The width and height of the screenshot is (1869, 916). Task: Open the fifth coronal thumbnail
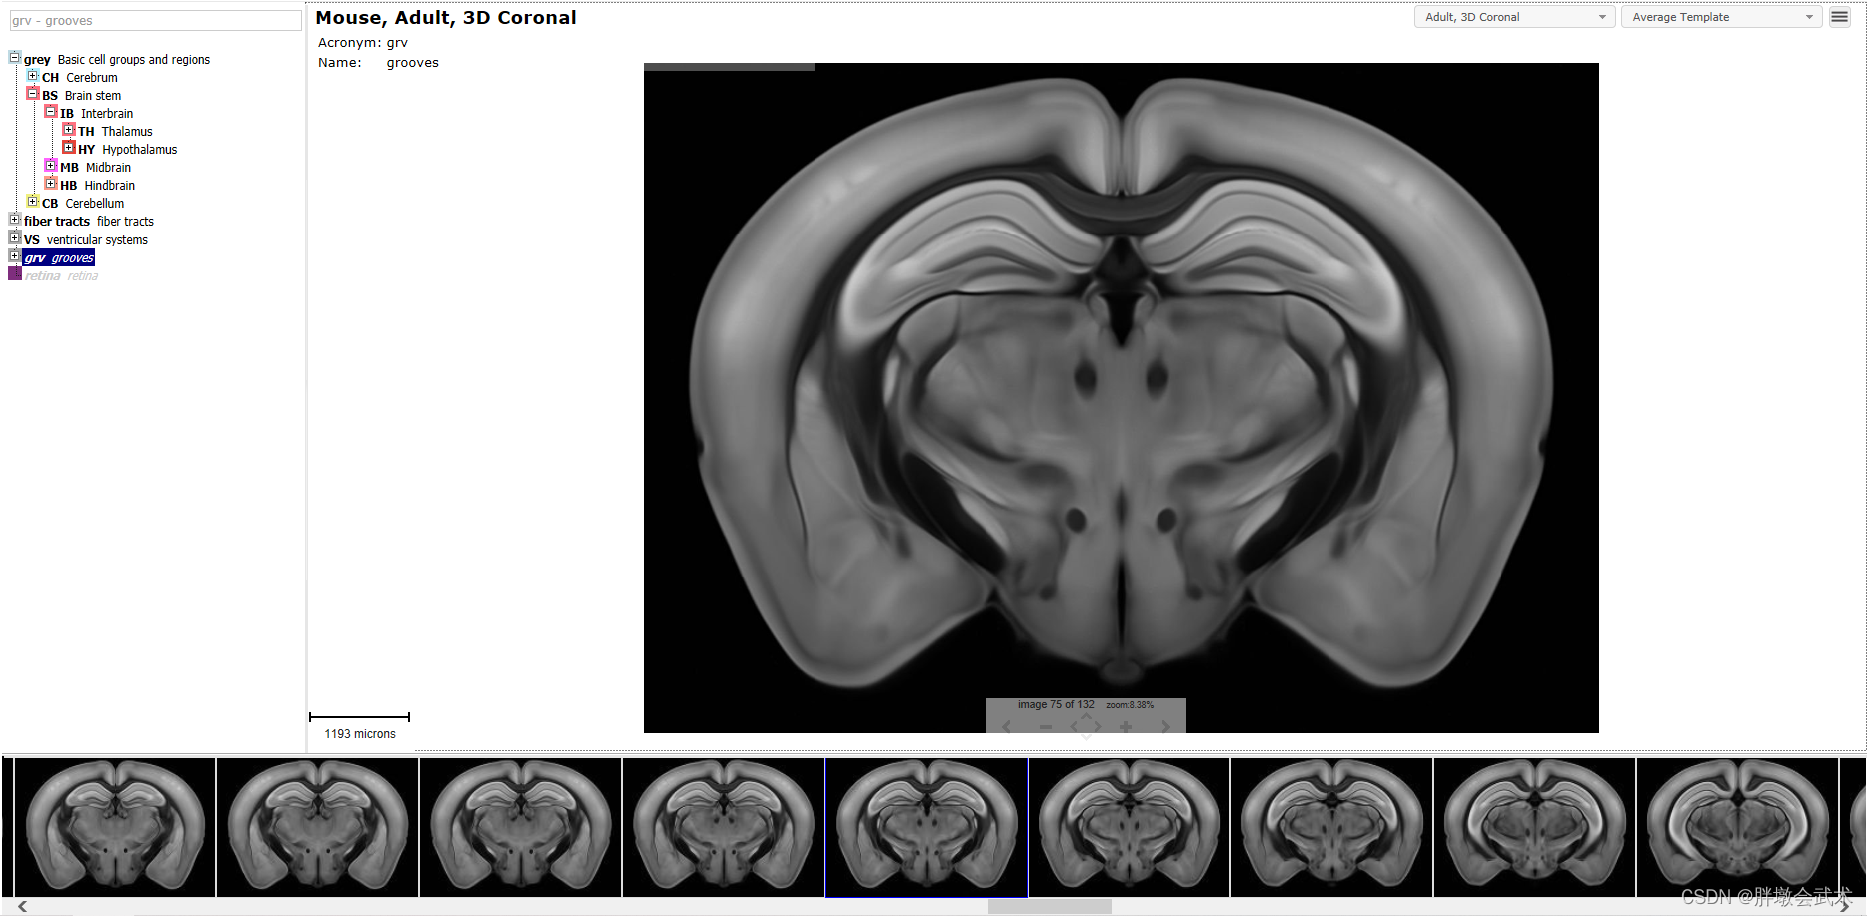(926, 827)
